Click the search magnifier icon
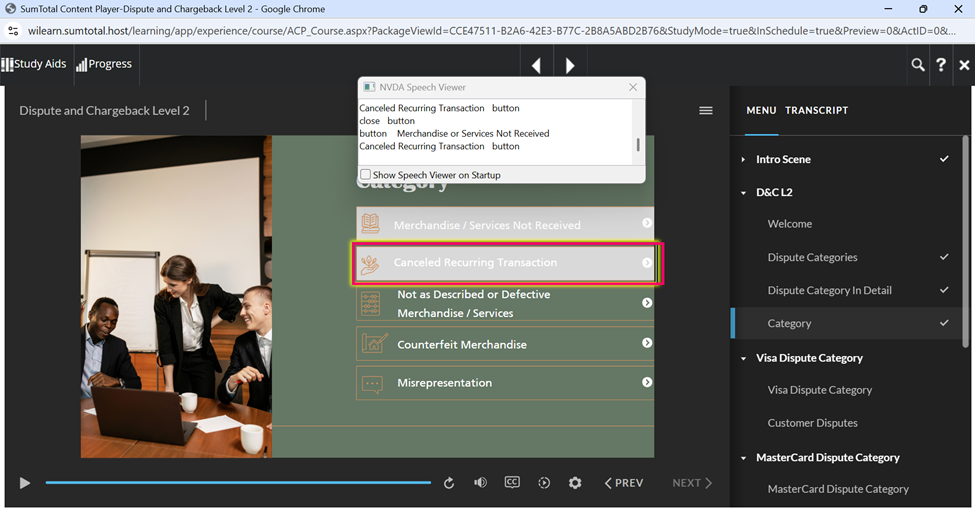Image resolution: width=975 pixels, height=509 pixels. 917,65
